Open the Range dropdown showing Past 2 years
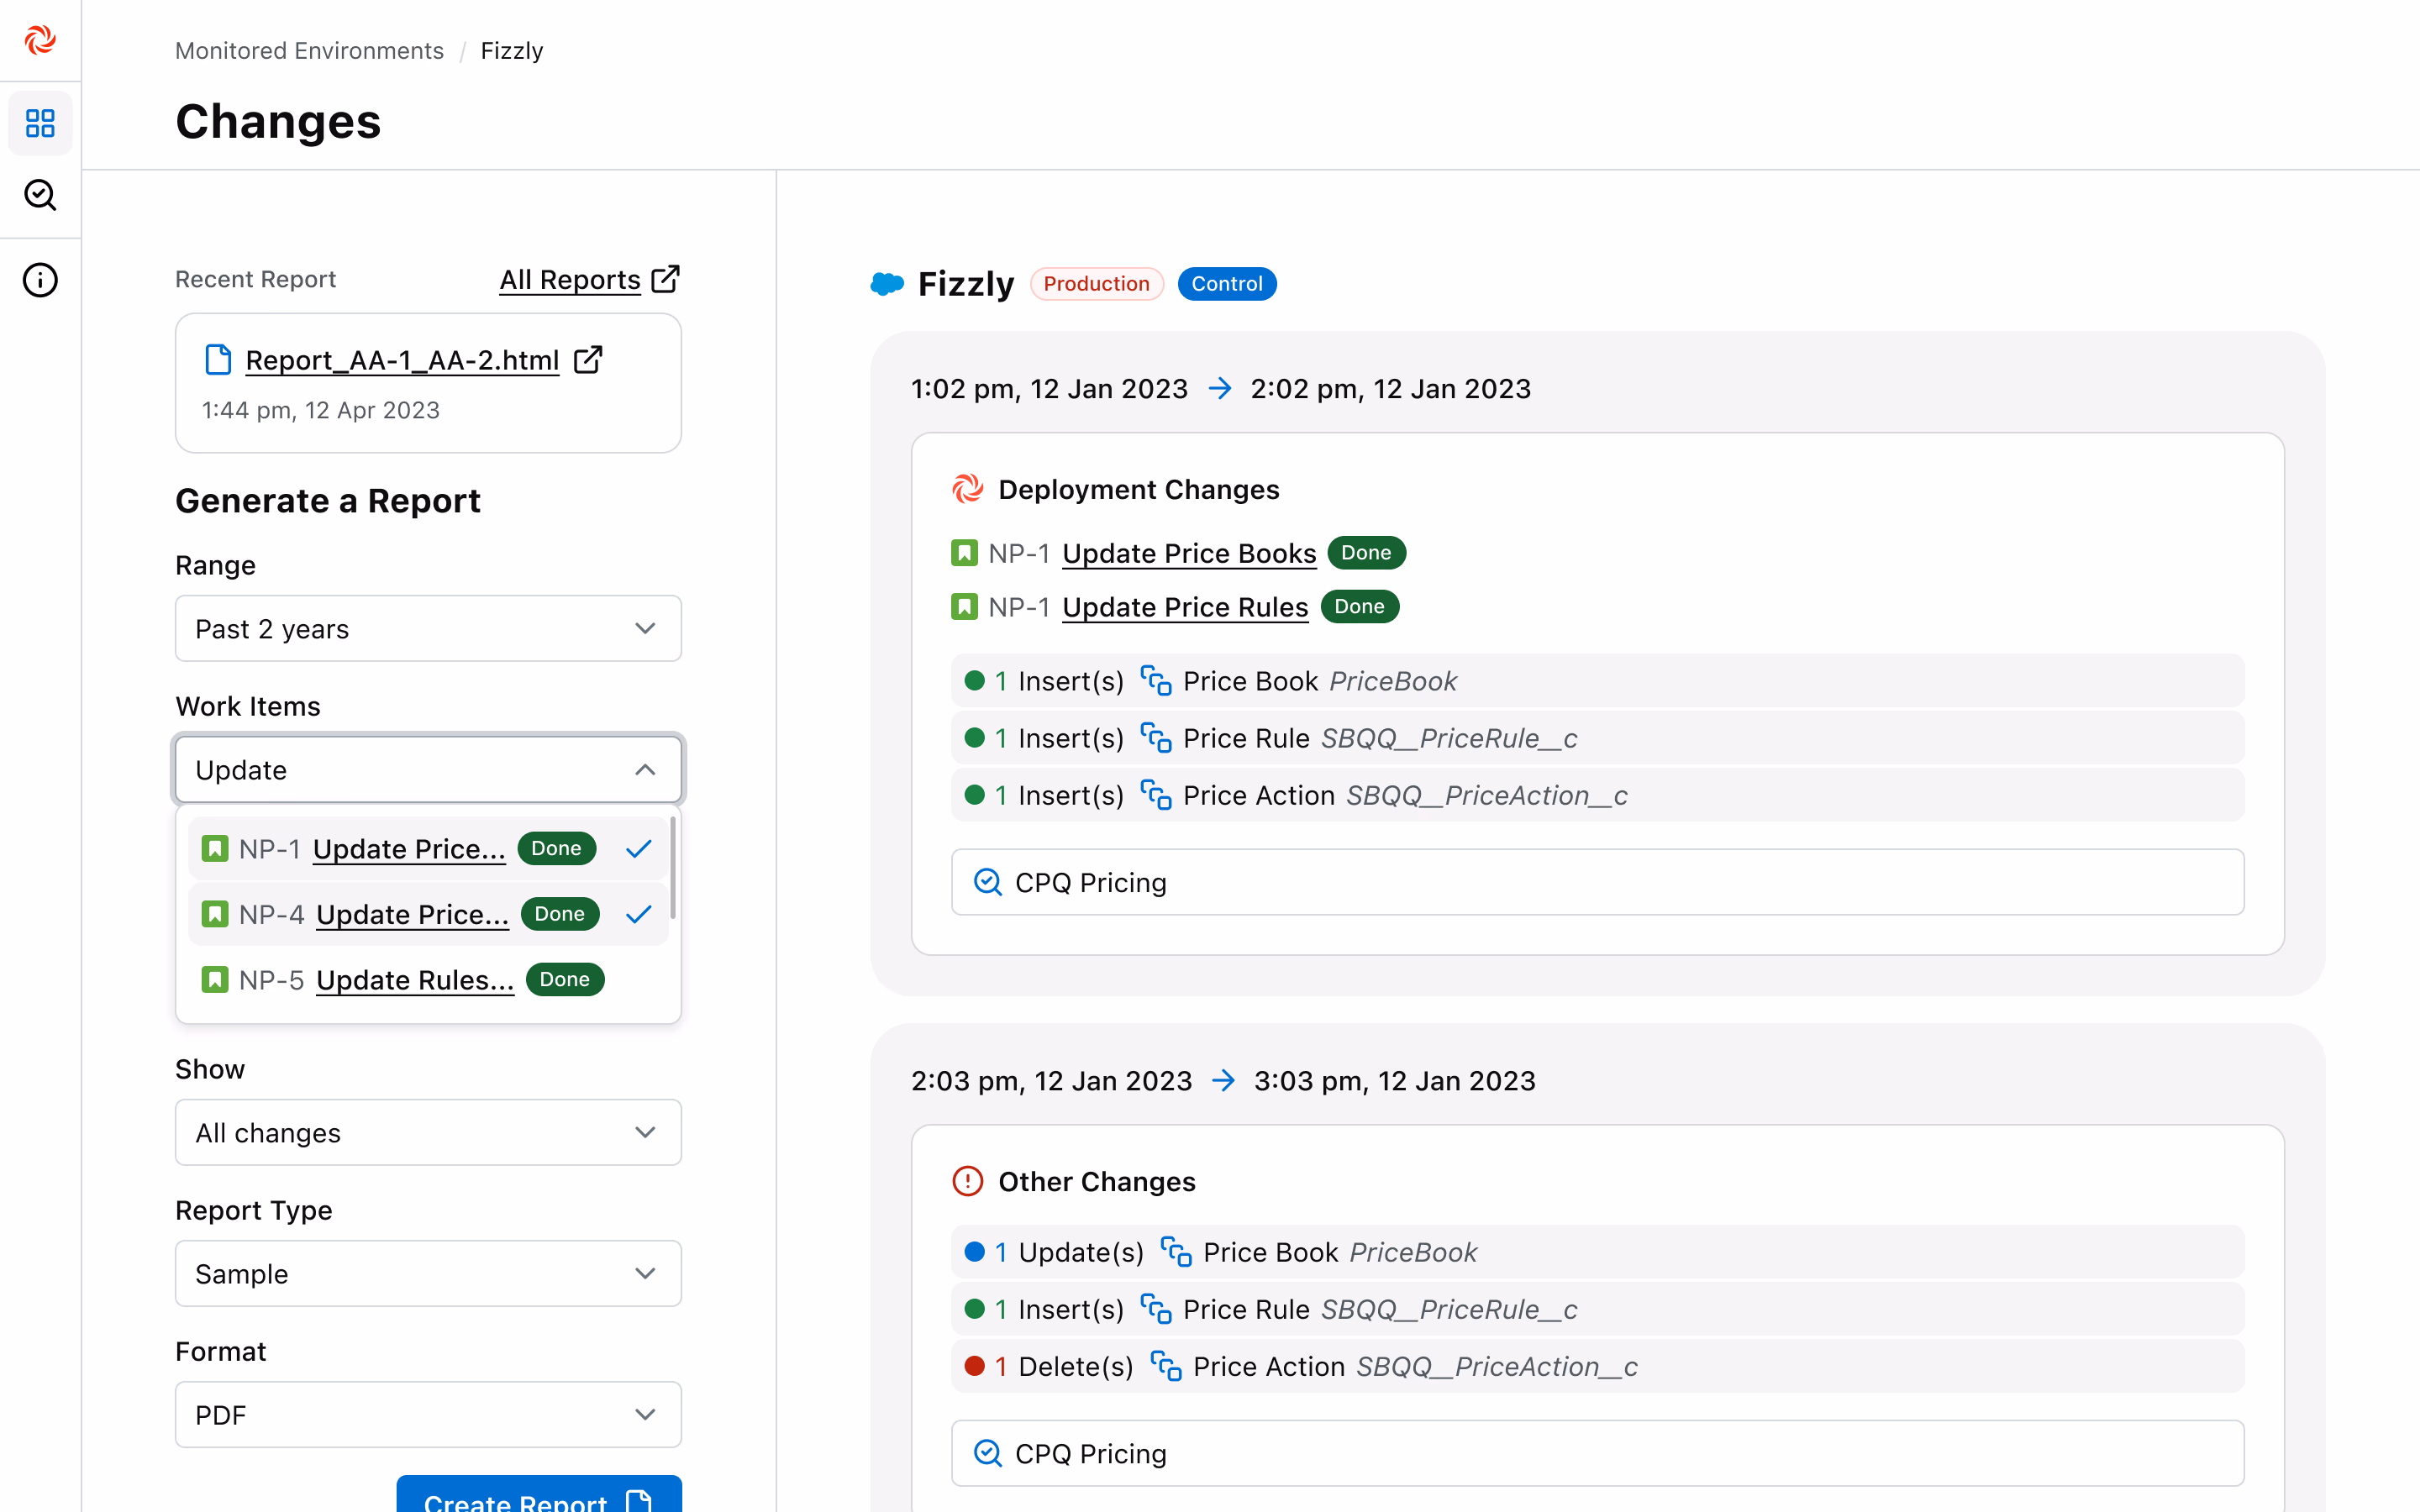The height and width of the screenshot is (1512, 2420). pyautogui.click(x=428, y=629)
